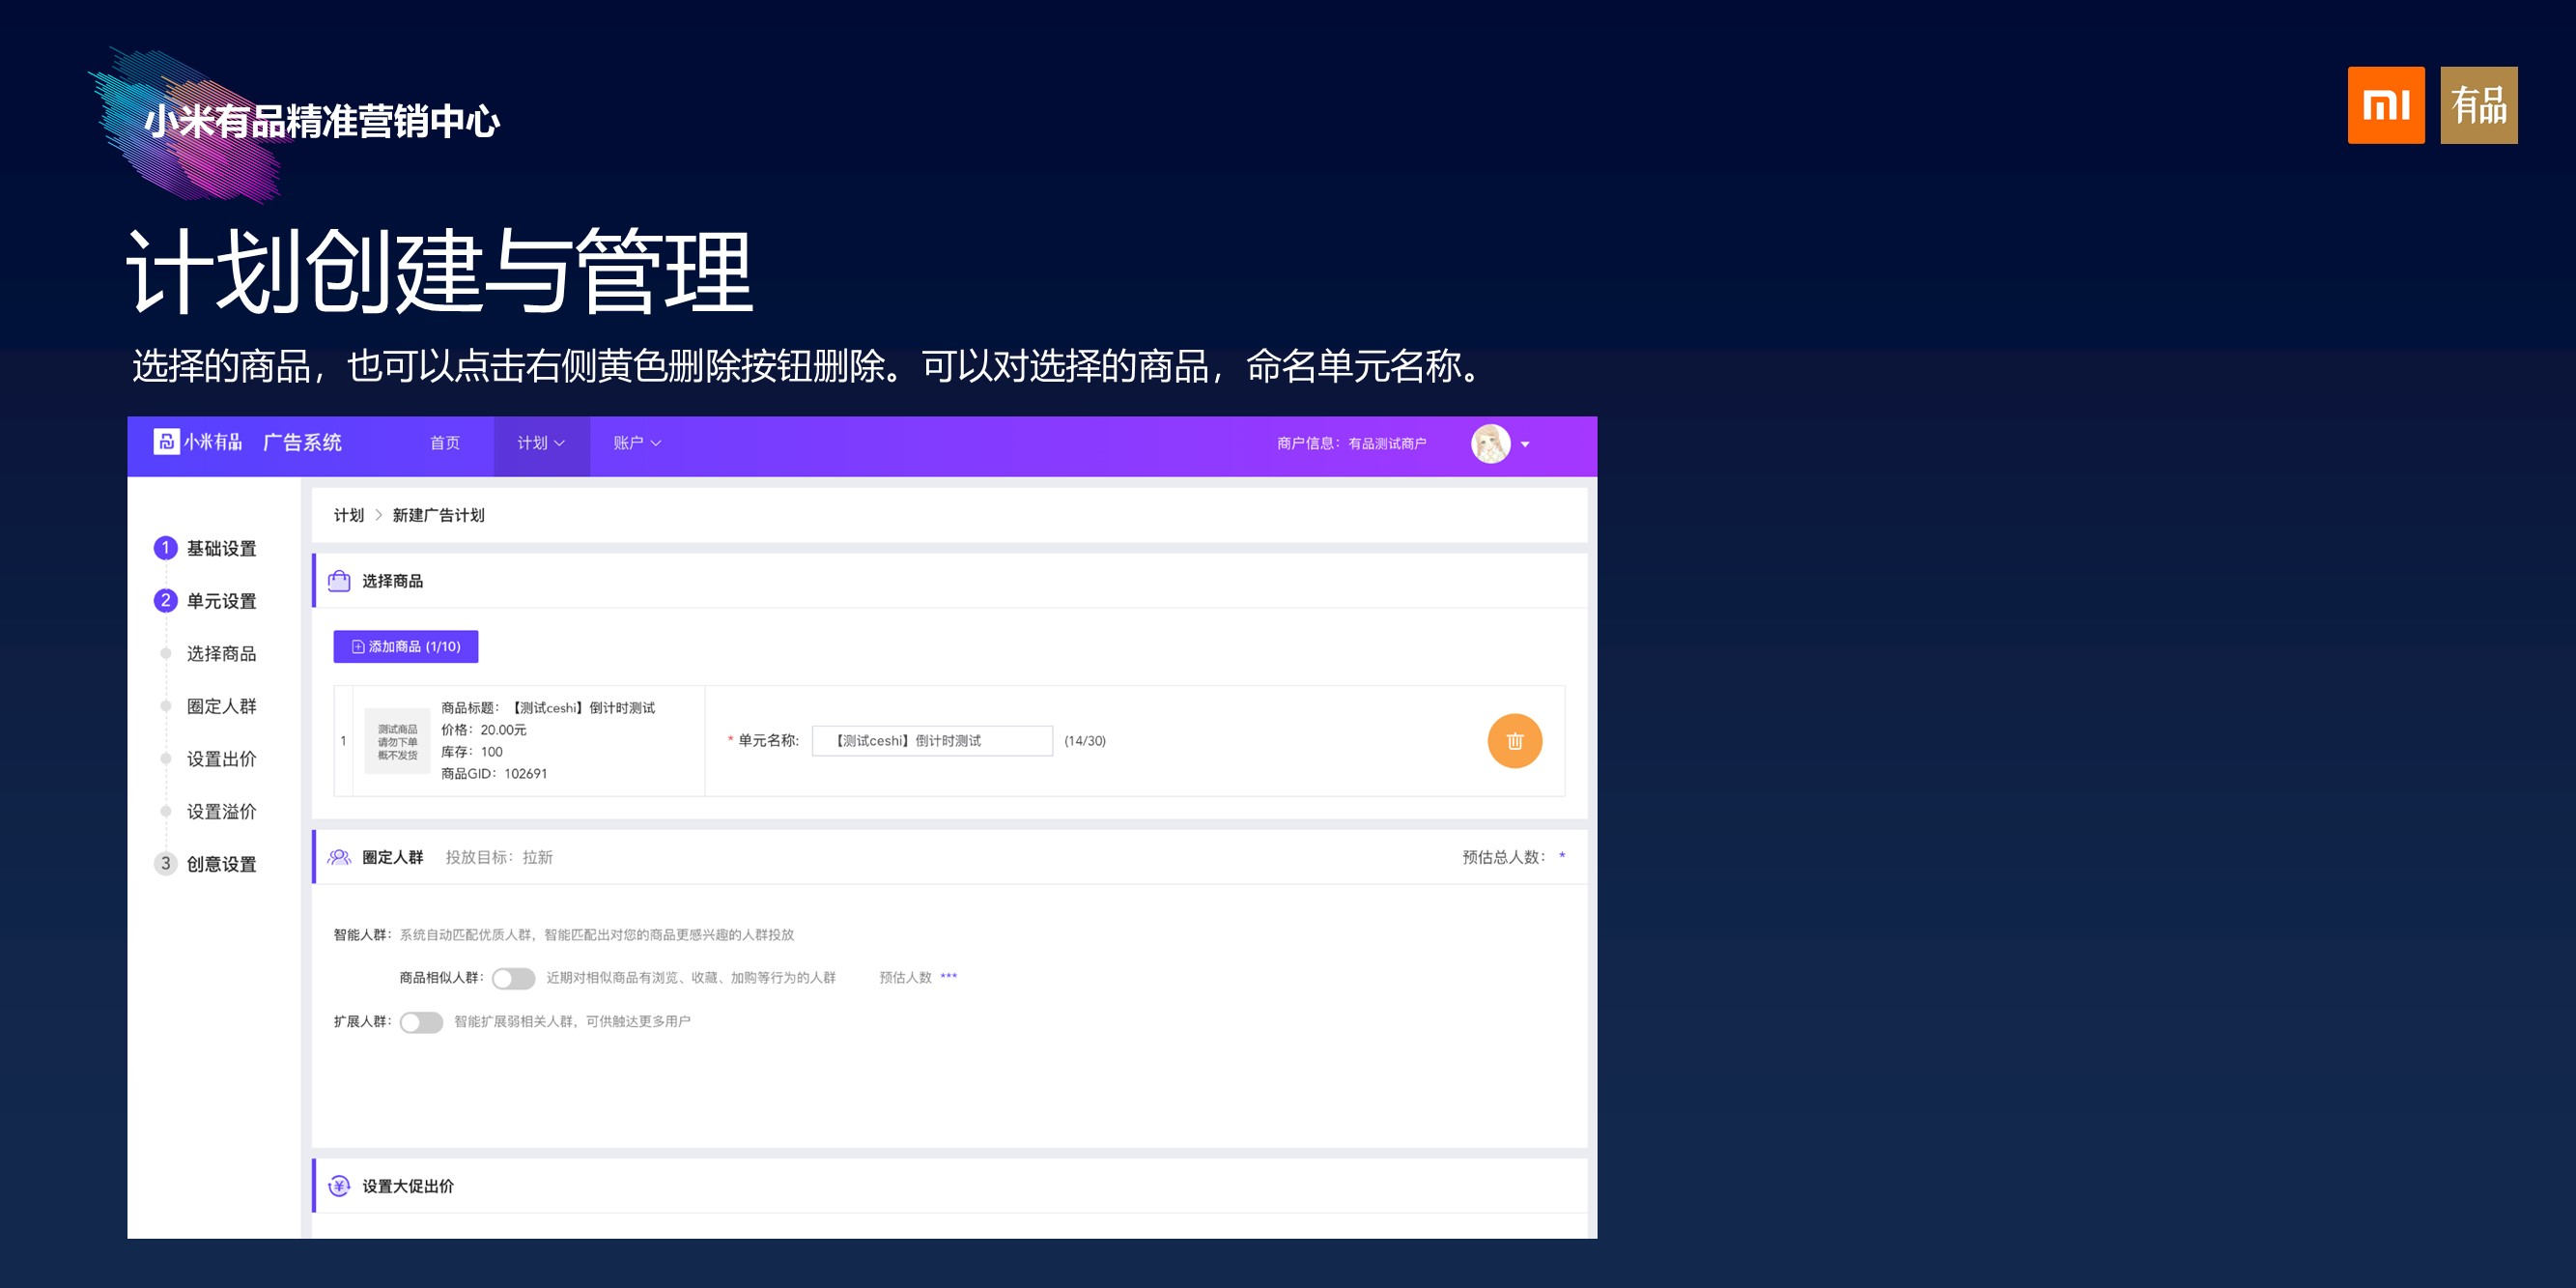The height and width of the screenshot is (1288, 2576).
Task: Click the people icon beside 圈定人群
Action: 339,857
